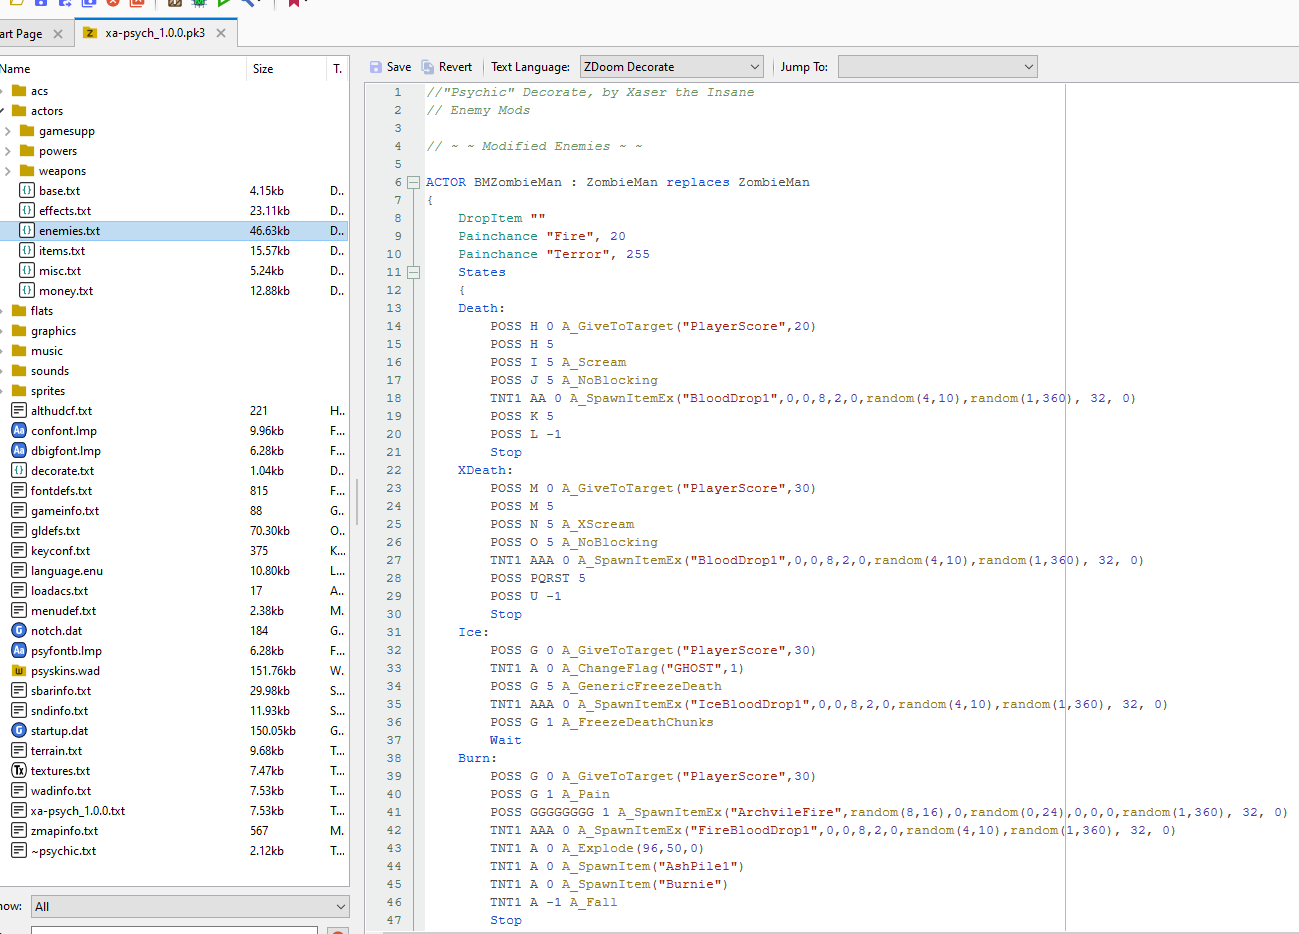The width and height of the screenshot is (1299, 934).
Task: Sort entries by the Size column header
Action: point(263,69)
